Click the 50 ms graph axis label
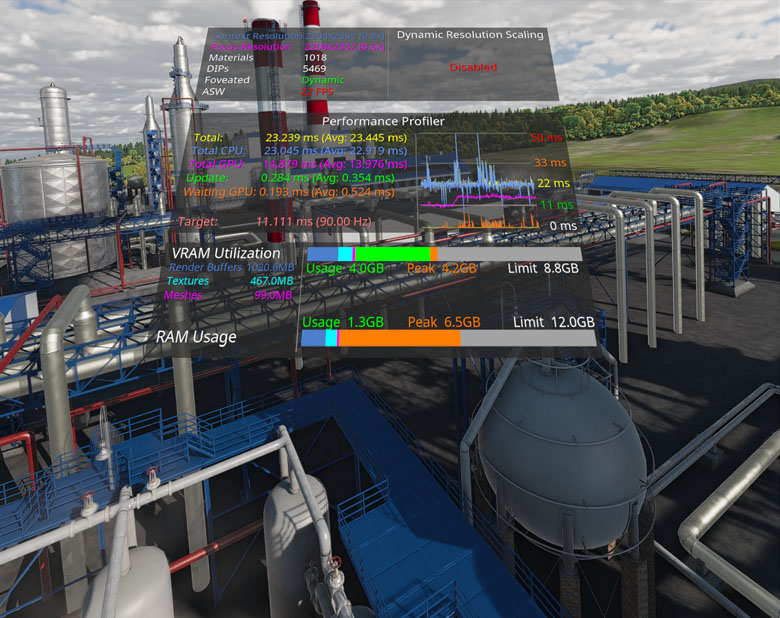This screenshot has width=780, height=618. pos(546,138)
